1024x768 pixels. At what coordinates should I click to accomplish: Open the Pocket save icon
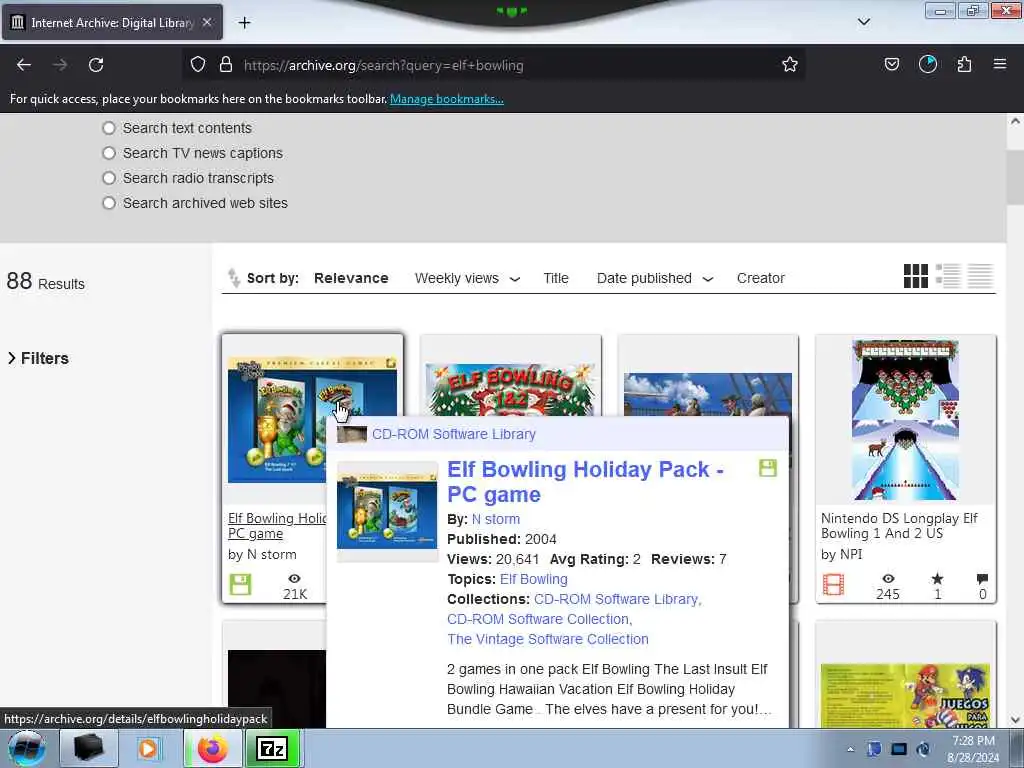(x=891, y=64)
